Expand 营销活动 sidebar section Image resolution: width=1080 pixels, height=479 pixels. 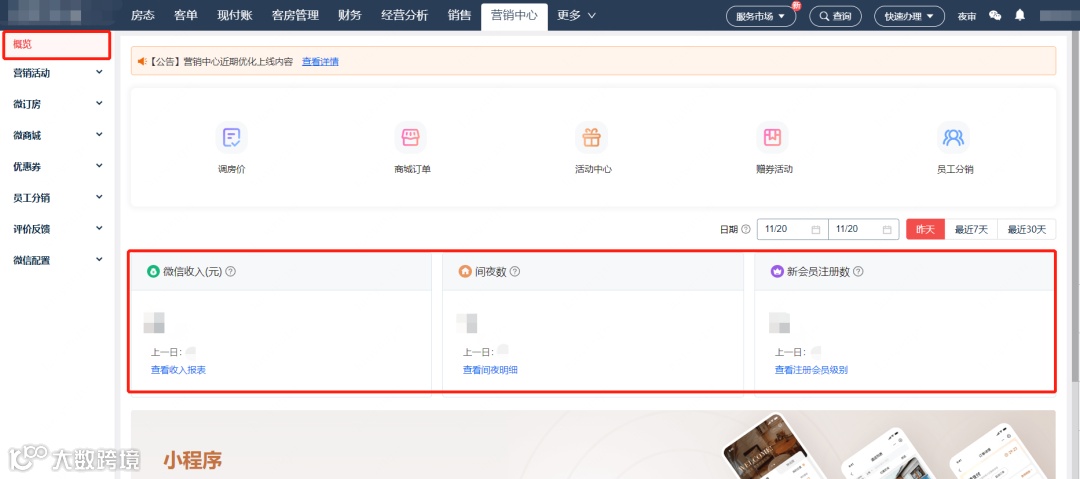tap(56, 72)
